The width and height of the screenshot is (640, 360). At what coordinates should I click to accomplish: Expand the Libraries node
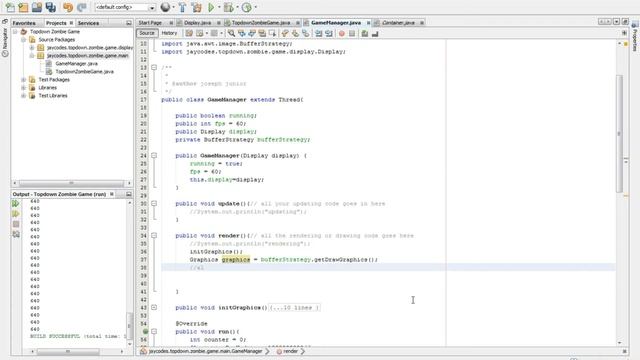(24, 88)
